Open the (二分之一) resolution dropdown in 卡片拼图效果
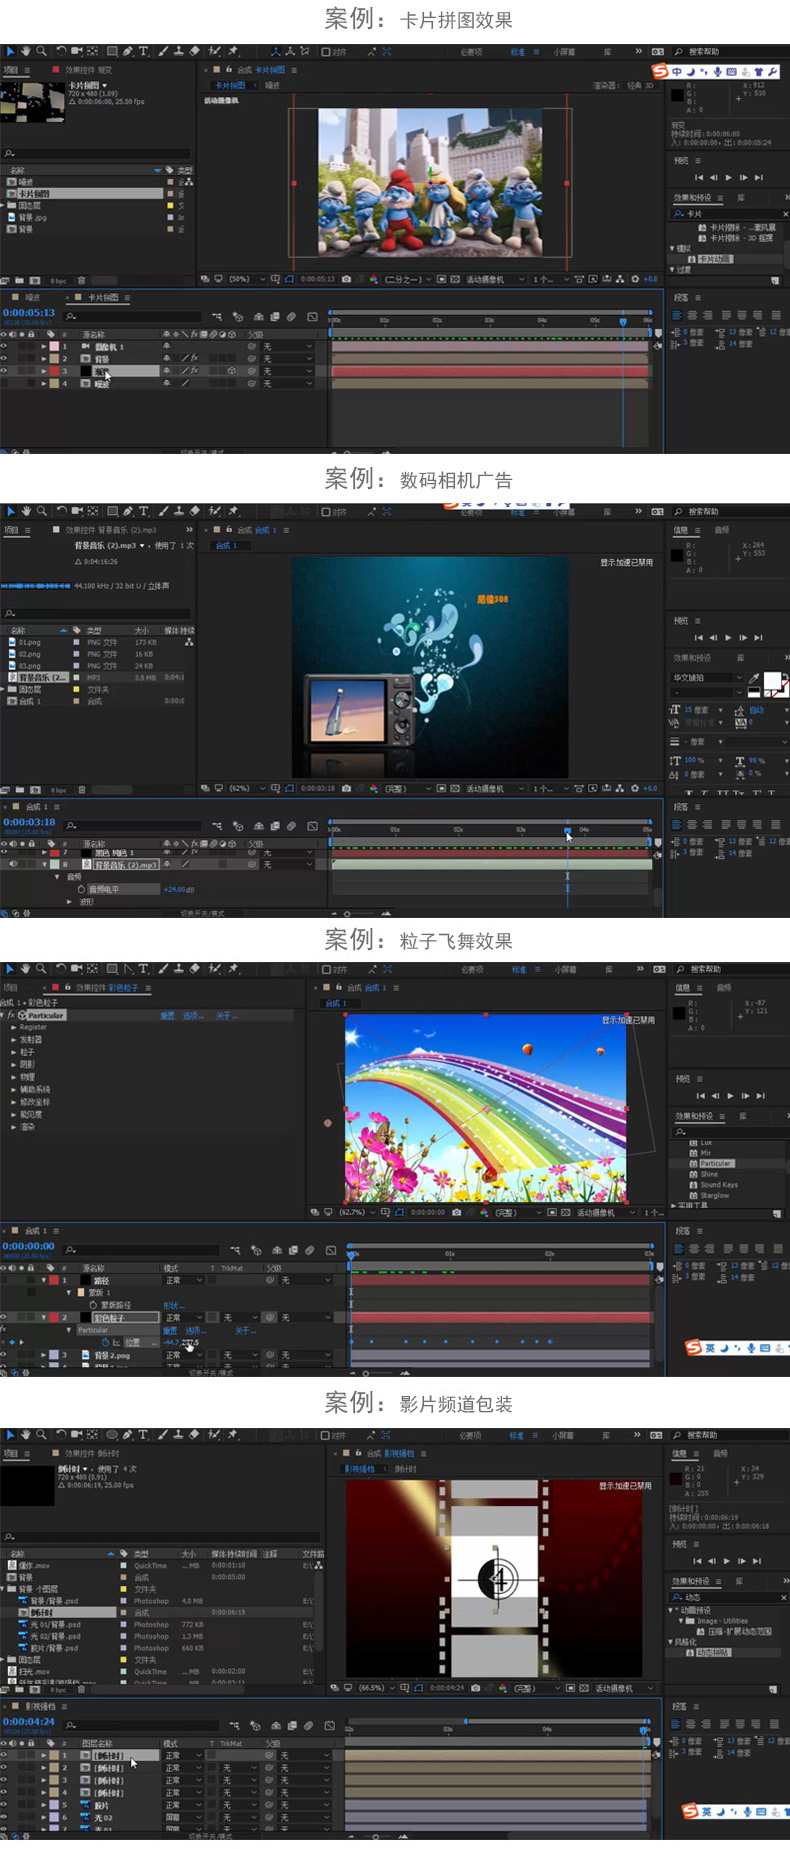Image resolution: width=790 pixels, height=1849 pixels. [x=410, y=279]
